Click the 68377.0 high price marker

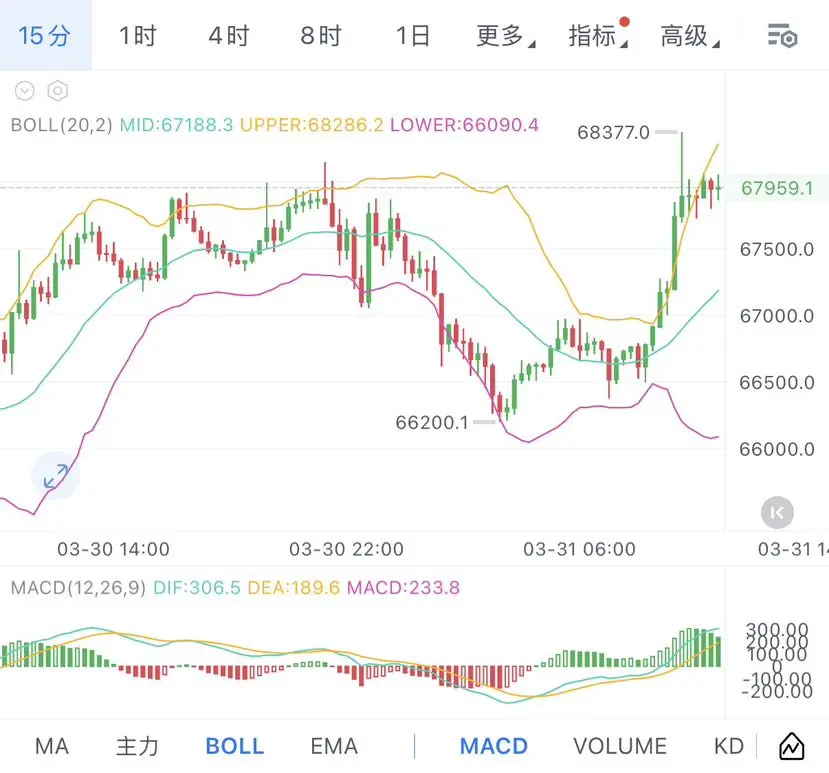tap(614, 132)
